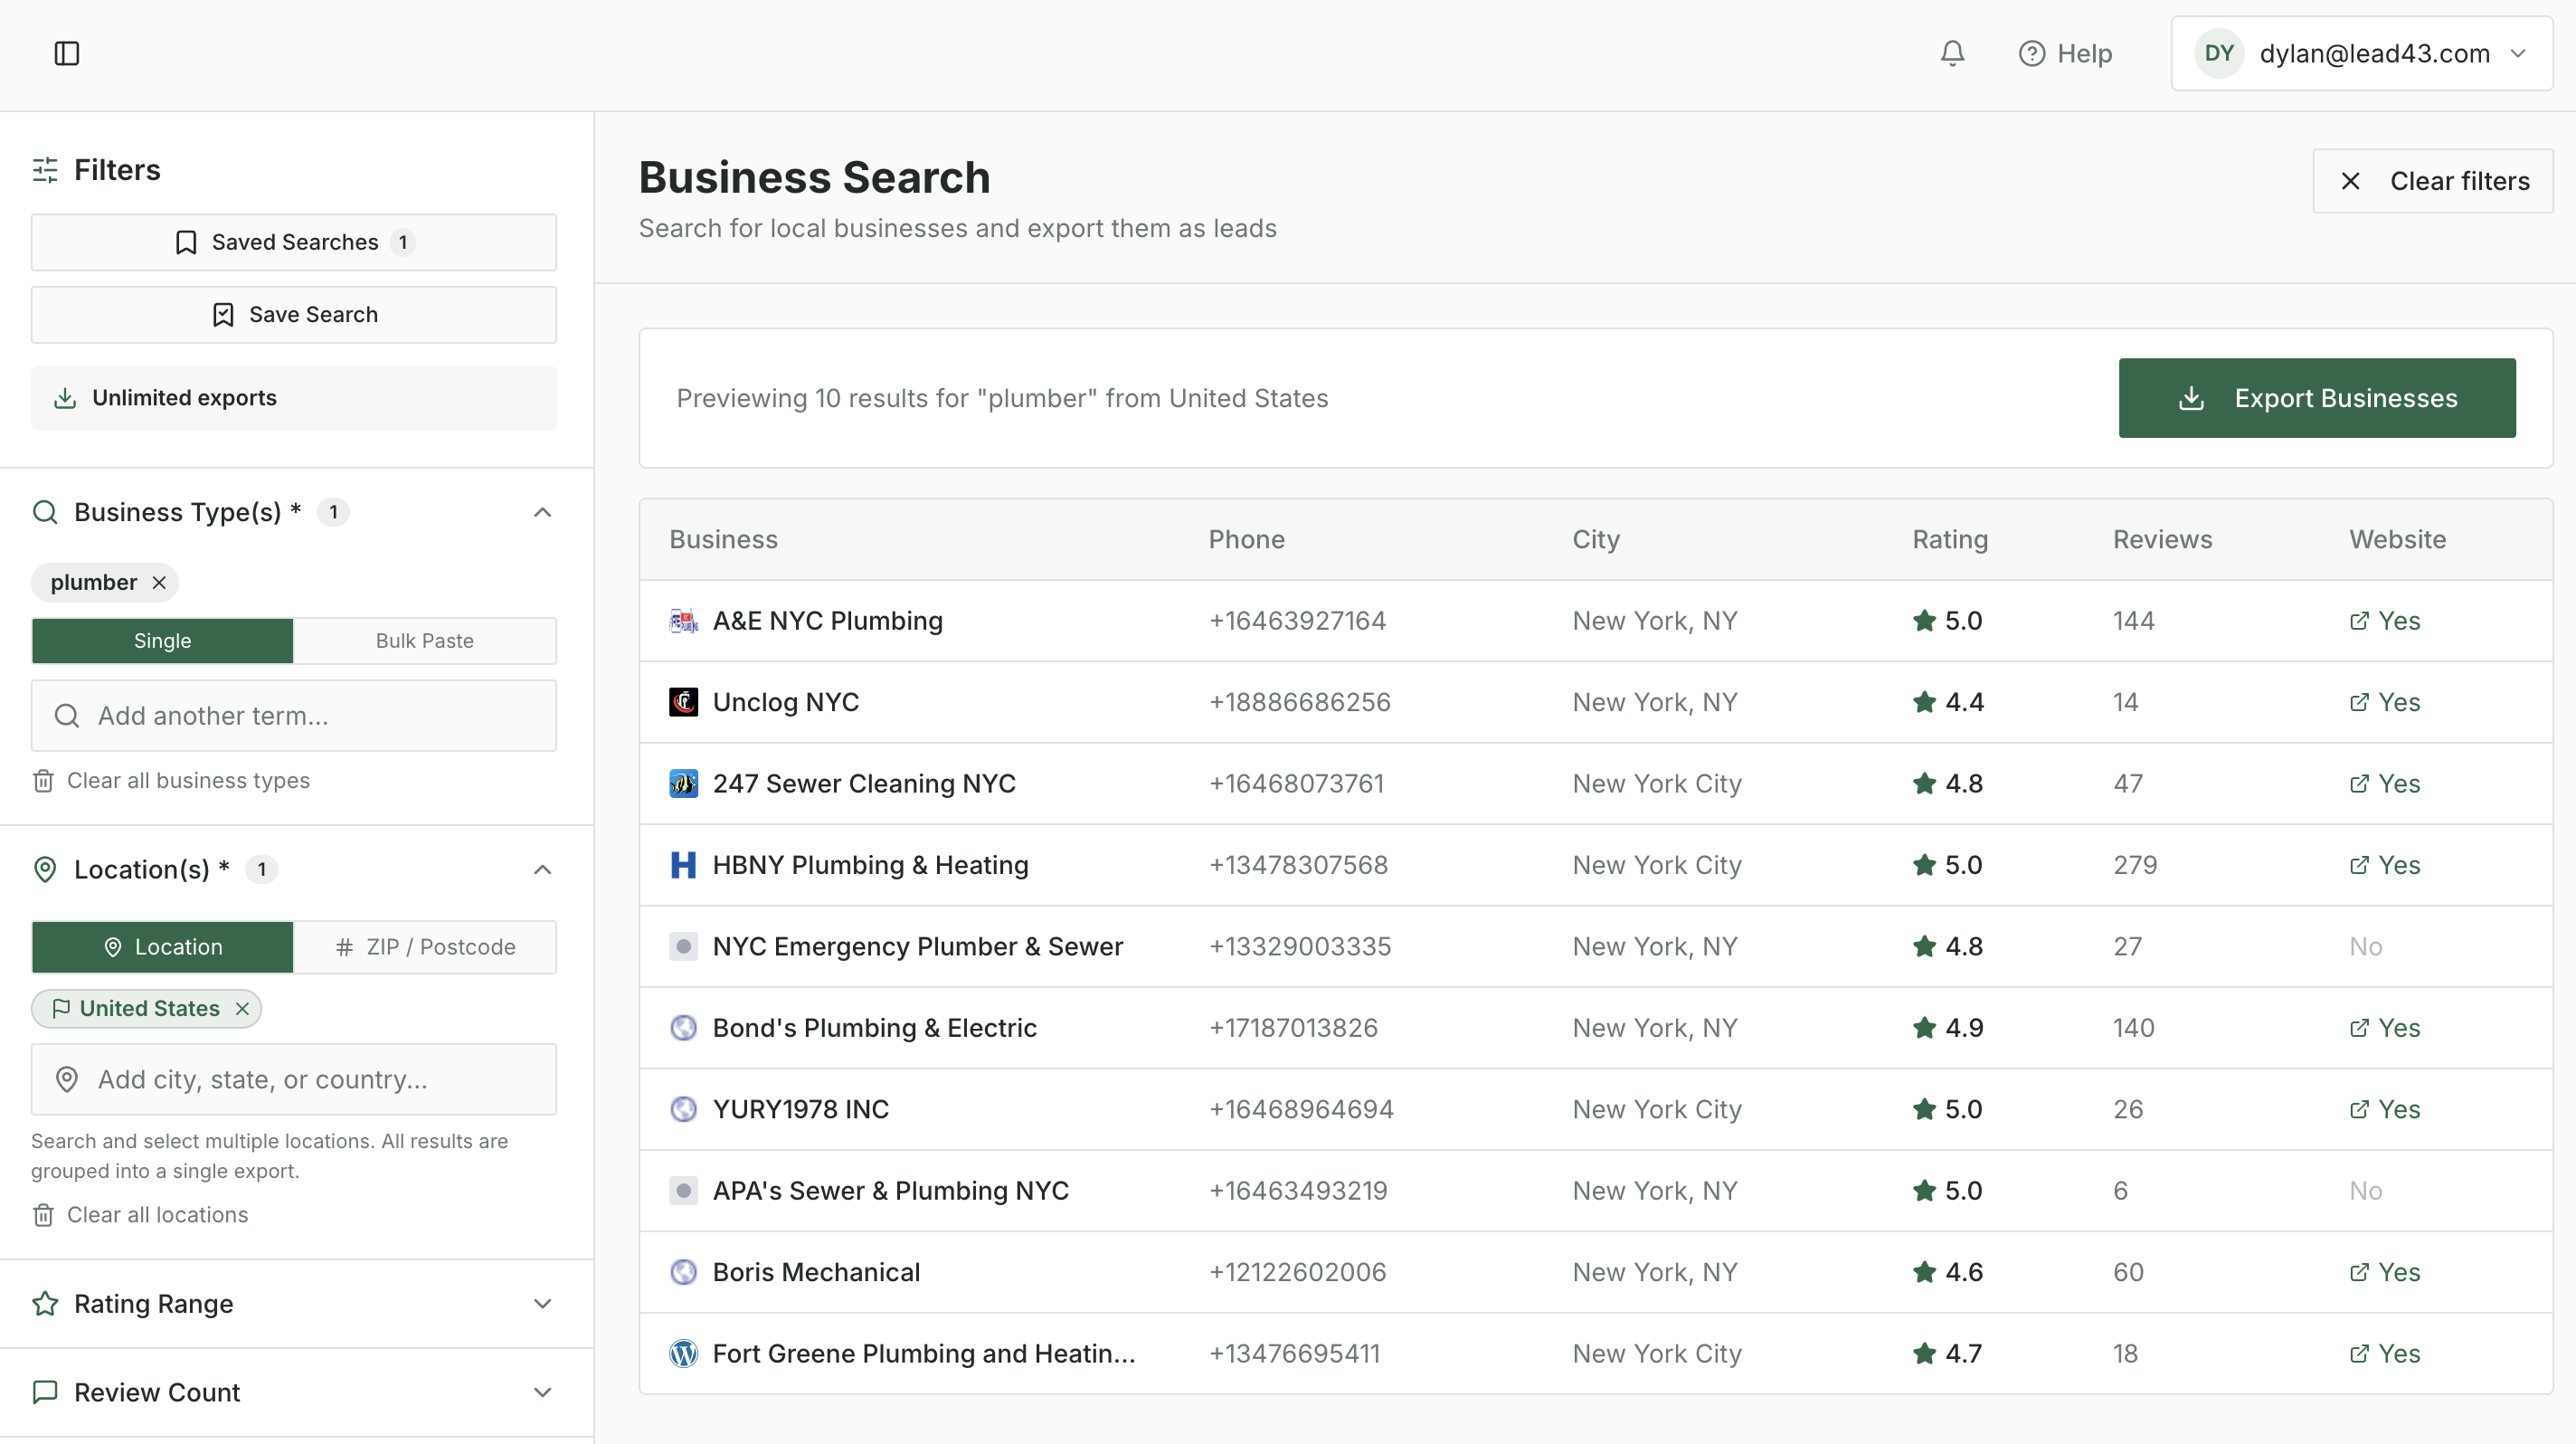Viewport: 2576px width, 1444px height.
Task: Click YURY1978 INC globe icon
Action: click(683, 1109)
